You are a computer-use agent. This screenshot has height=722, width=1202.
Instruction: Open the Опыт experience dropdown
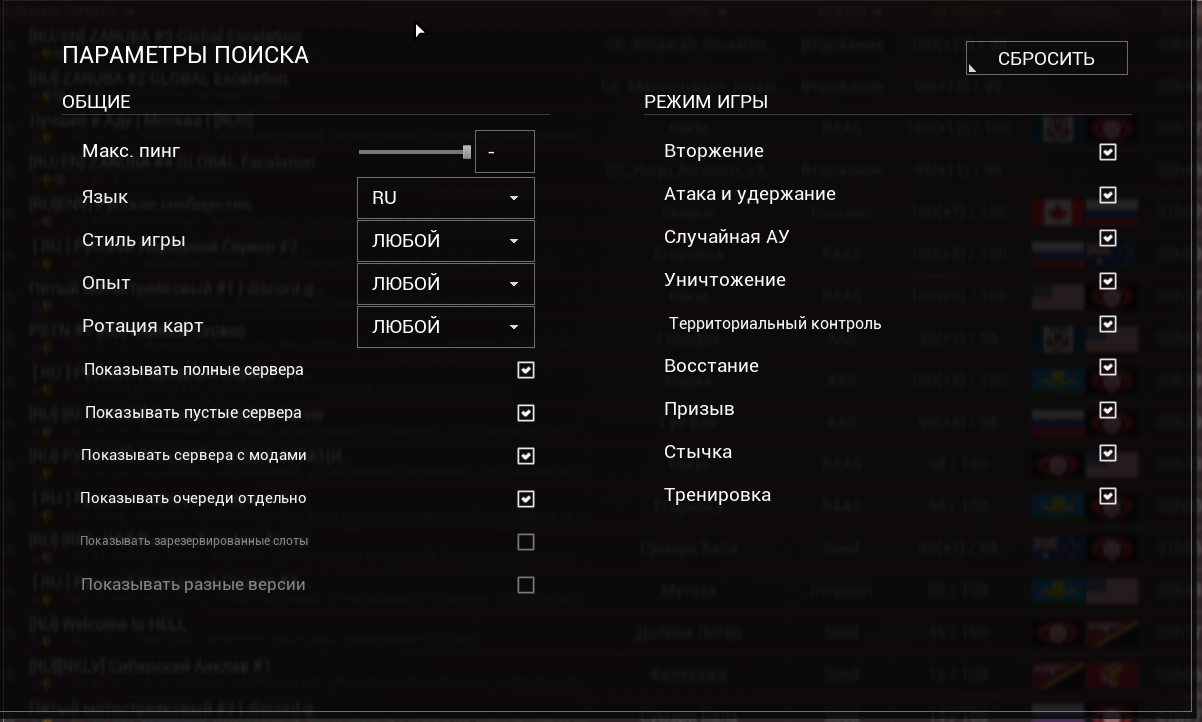point(446,284)
